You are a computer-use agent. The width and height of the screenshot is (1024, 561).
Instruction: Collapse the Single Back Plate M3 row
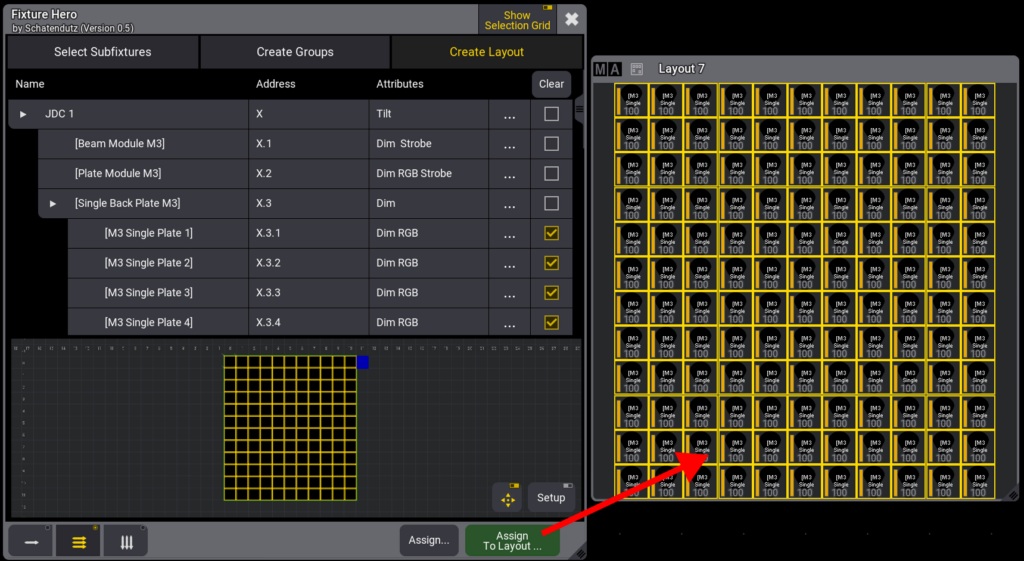[54, 204]
